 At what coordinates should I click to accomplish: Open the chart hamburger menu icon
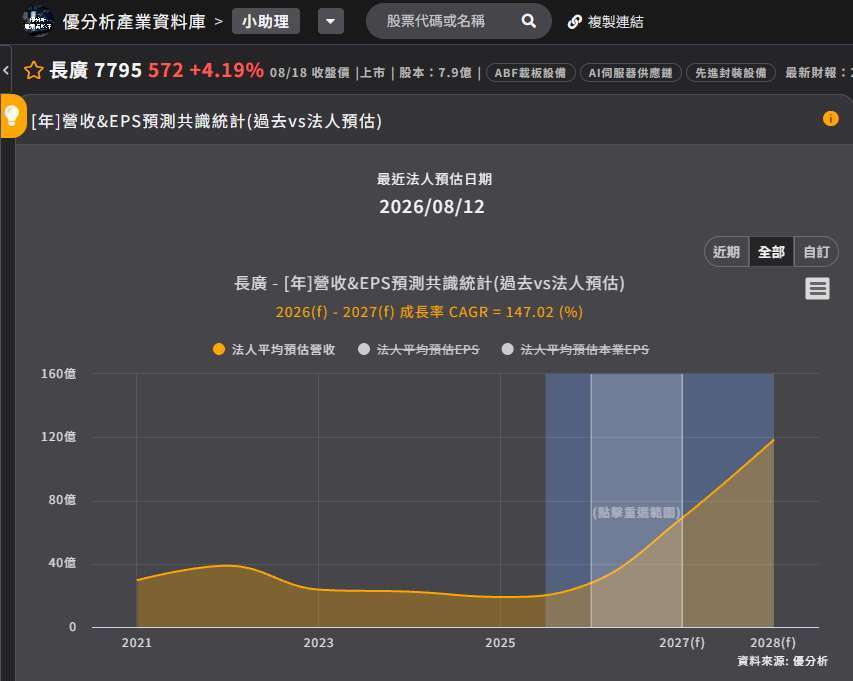point(817,288)
